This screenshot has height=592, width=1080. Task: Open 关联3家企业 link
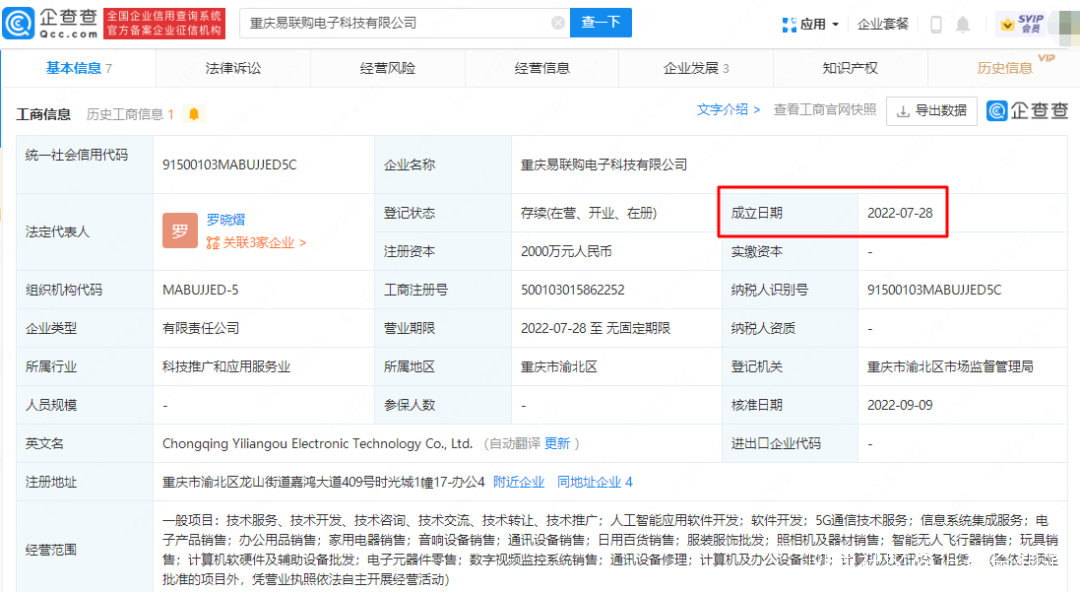tap(256, 243)
